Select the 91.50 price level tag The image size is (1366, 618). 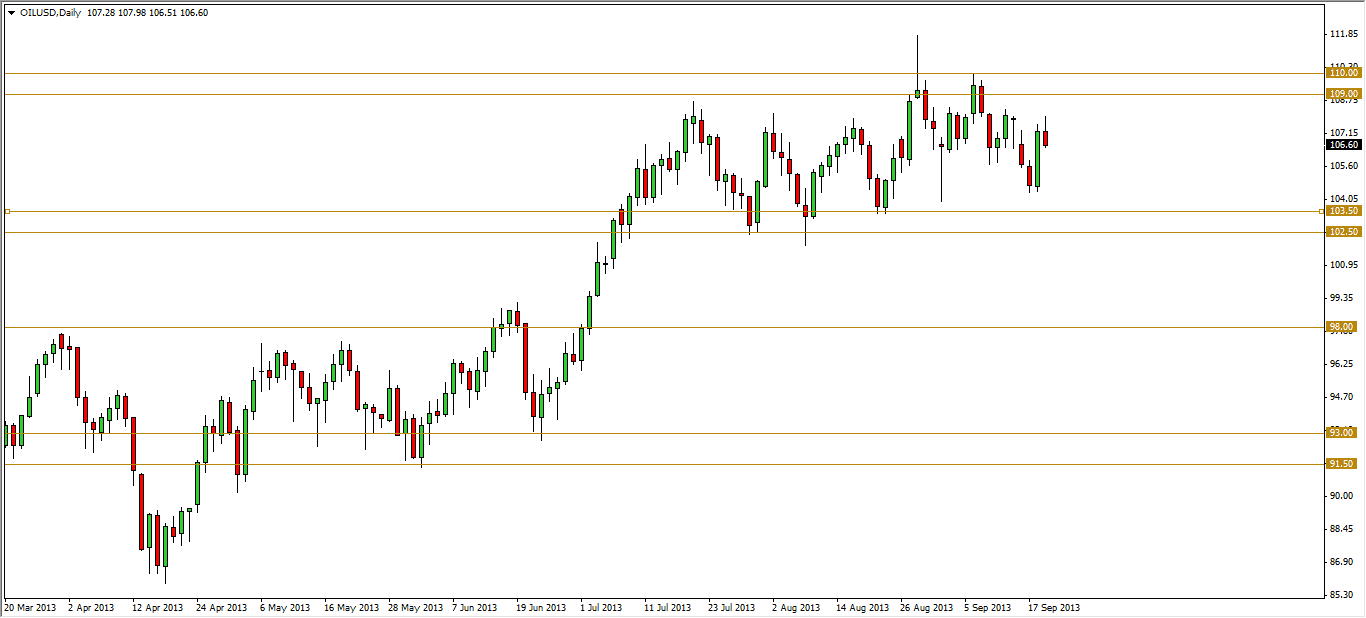[1342, 464]
